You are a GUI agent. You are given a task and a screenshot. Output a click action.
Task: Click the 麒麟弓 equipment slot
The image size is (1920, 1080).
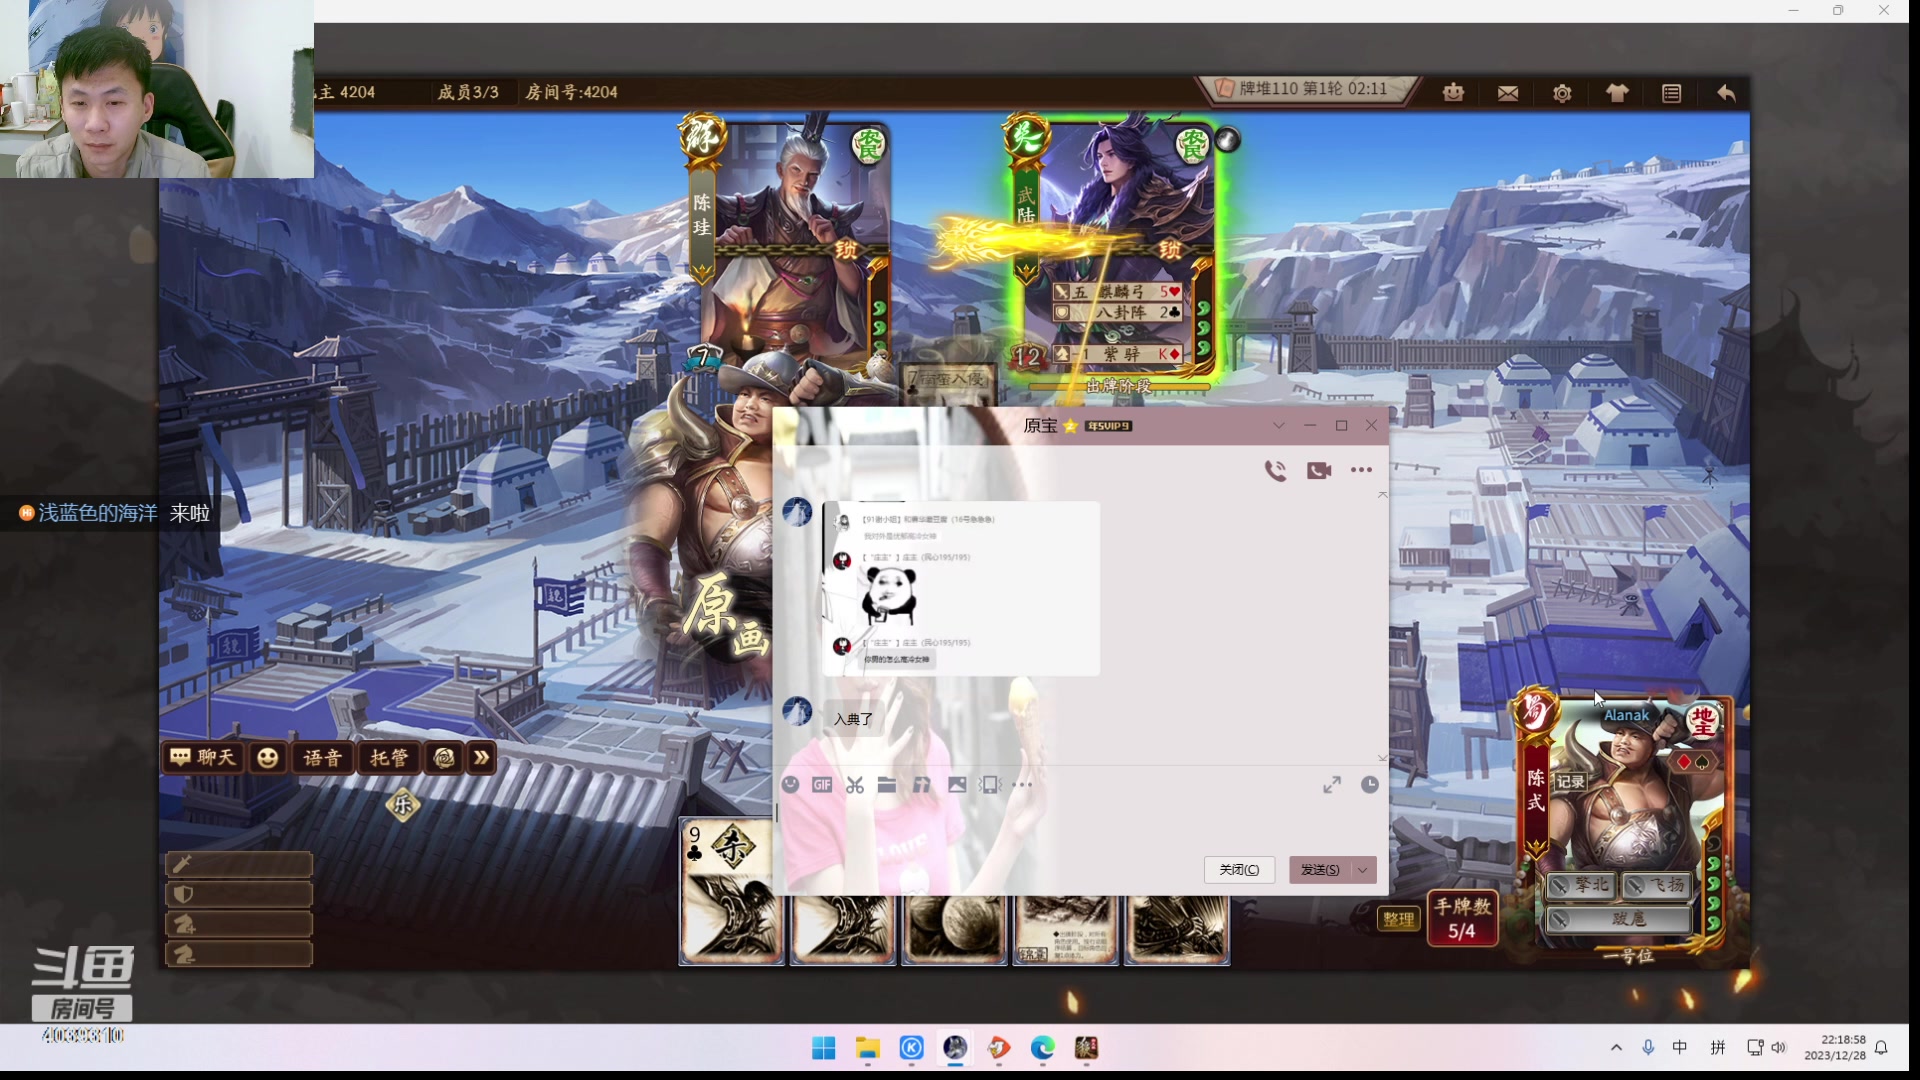[1117, 292]
